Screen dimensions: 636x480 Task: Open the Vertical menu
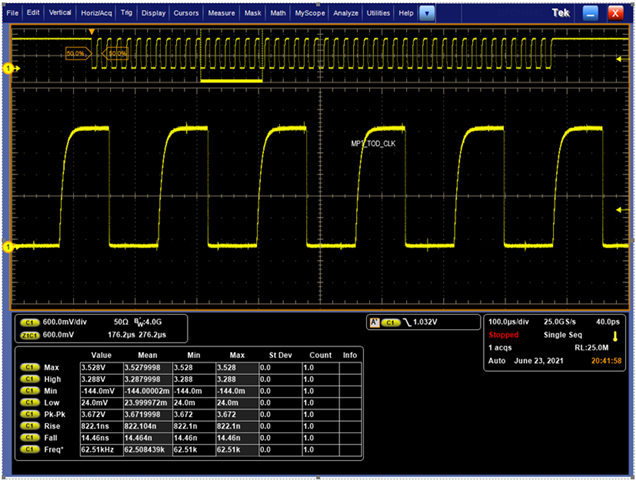tap(60, 14)
